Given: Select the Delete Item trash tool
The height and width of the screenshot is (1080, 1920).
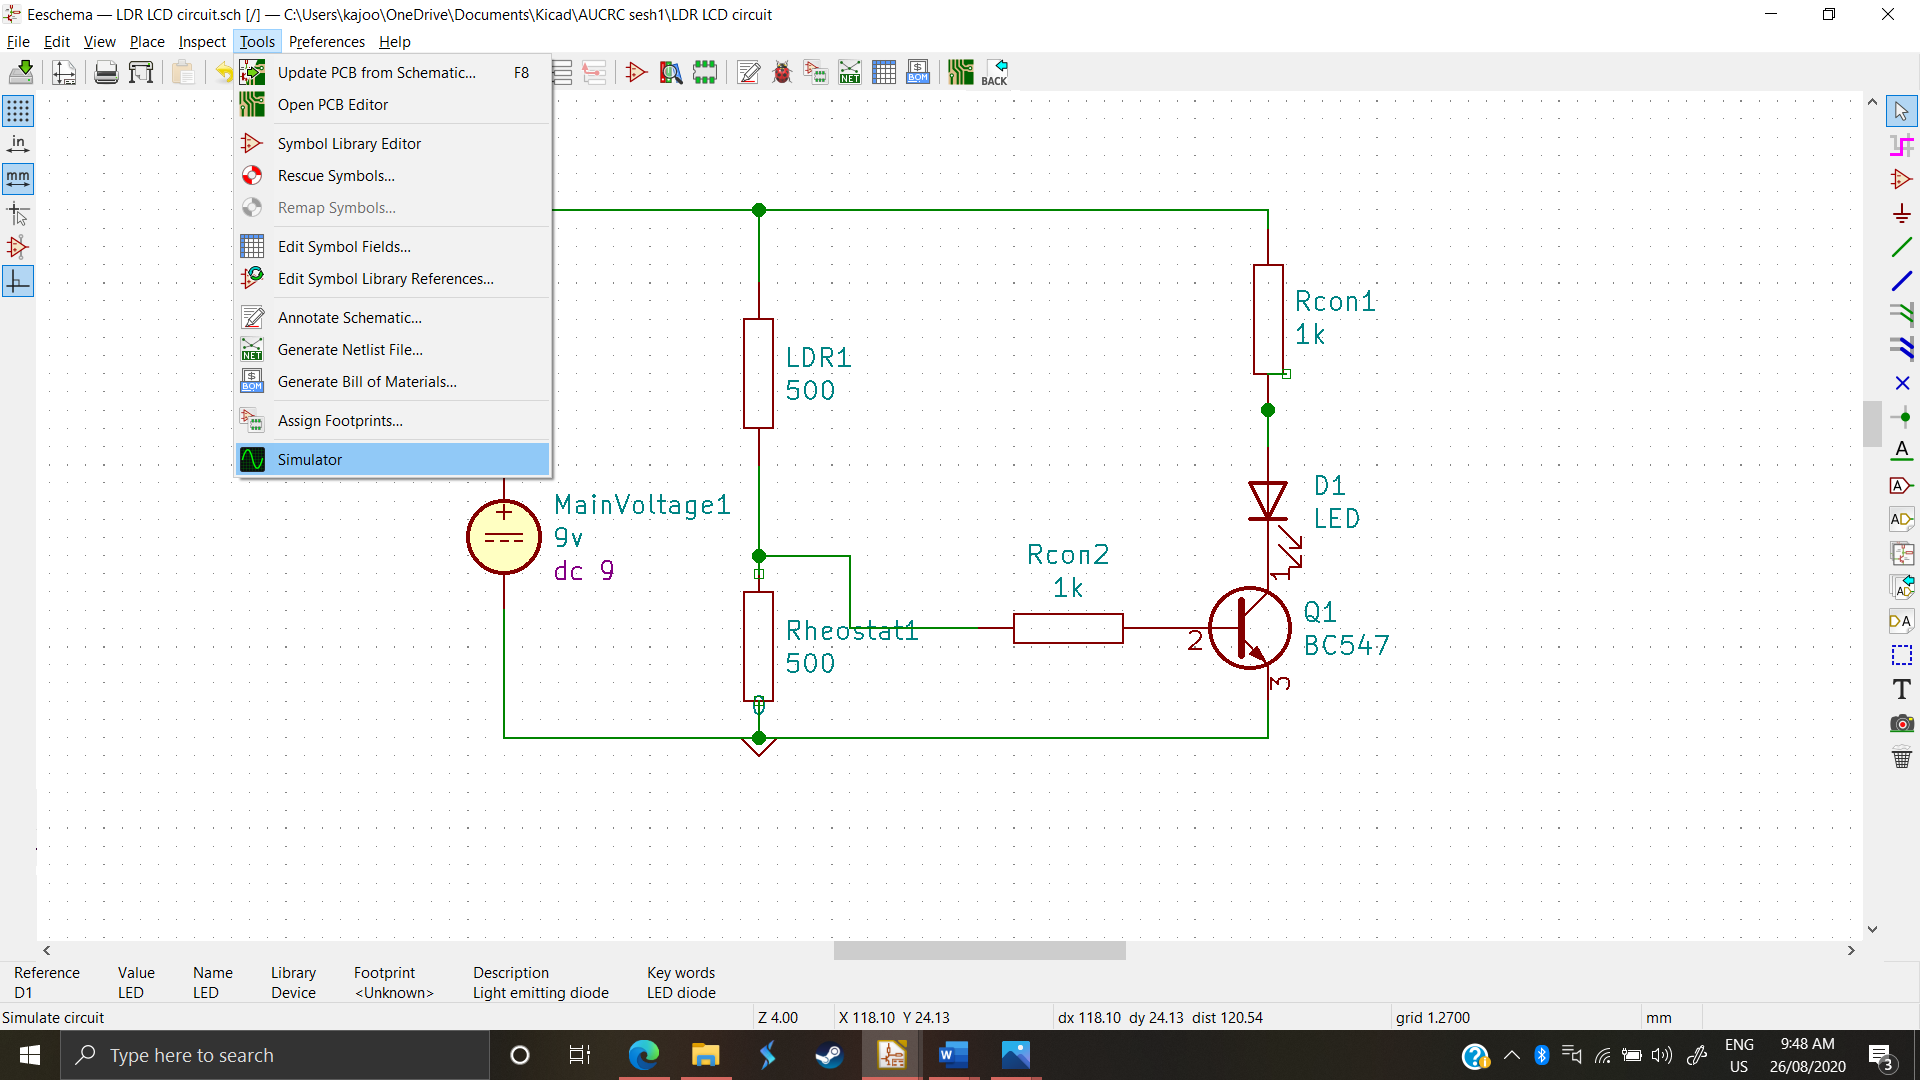Looking at the screenshot, I should (1902, 757).
